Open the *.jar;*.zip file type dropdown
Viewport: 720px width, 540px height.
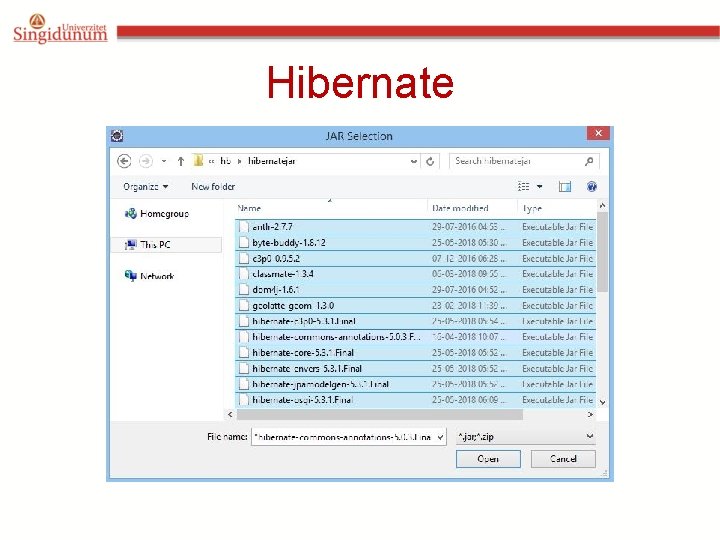point(526,437)
